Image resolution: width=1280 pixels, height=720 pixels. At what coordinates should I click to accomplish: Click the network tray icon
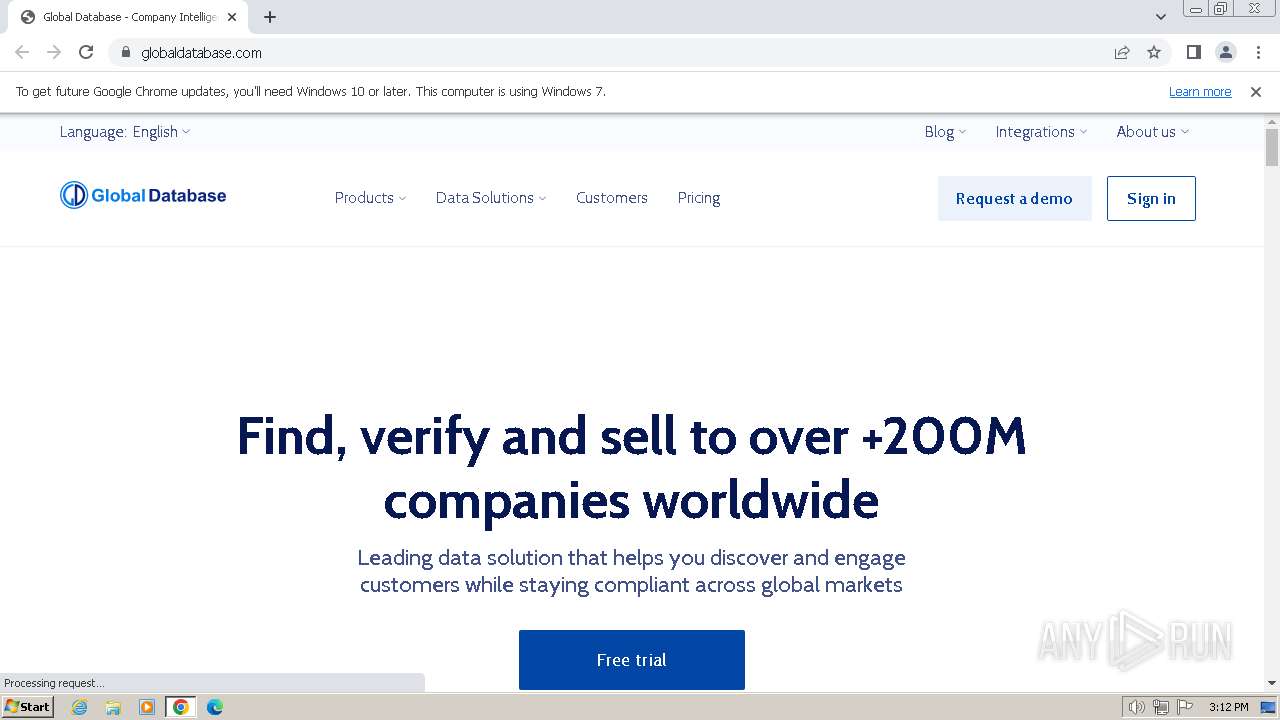1161,707
